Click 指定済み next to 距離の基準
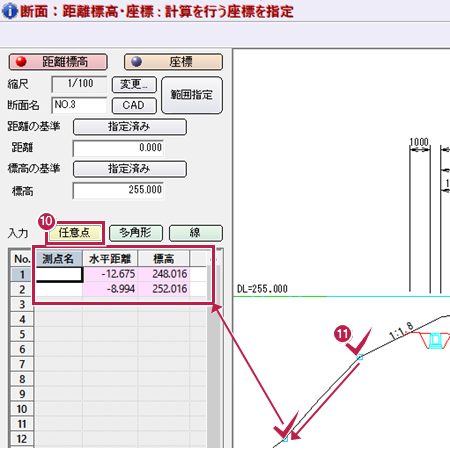The image size is (450, 450). pyautogui.click(x=130, y=127)
